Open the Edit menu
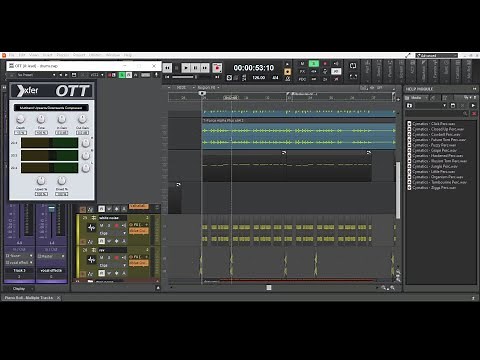The image size is (480, 360). tap(22, 55)
